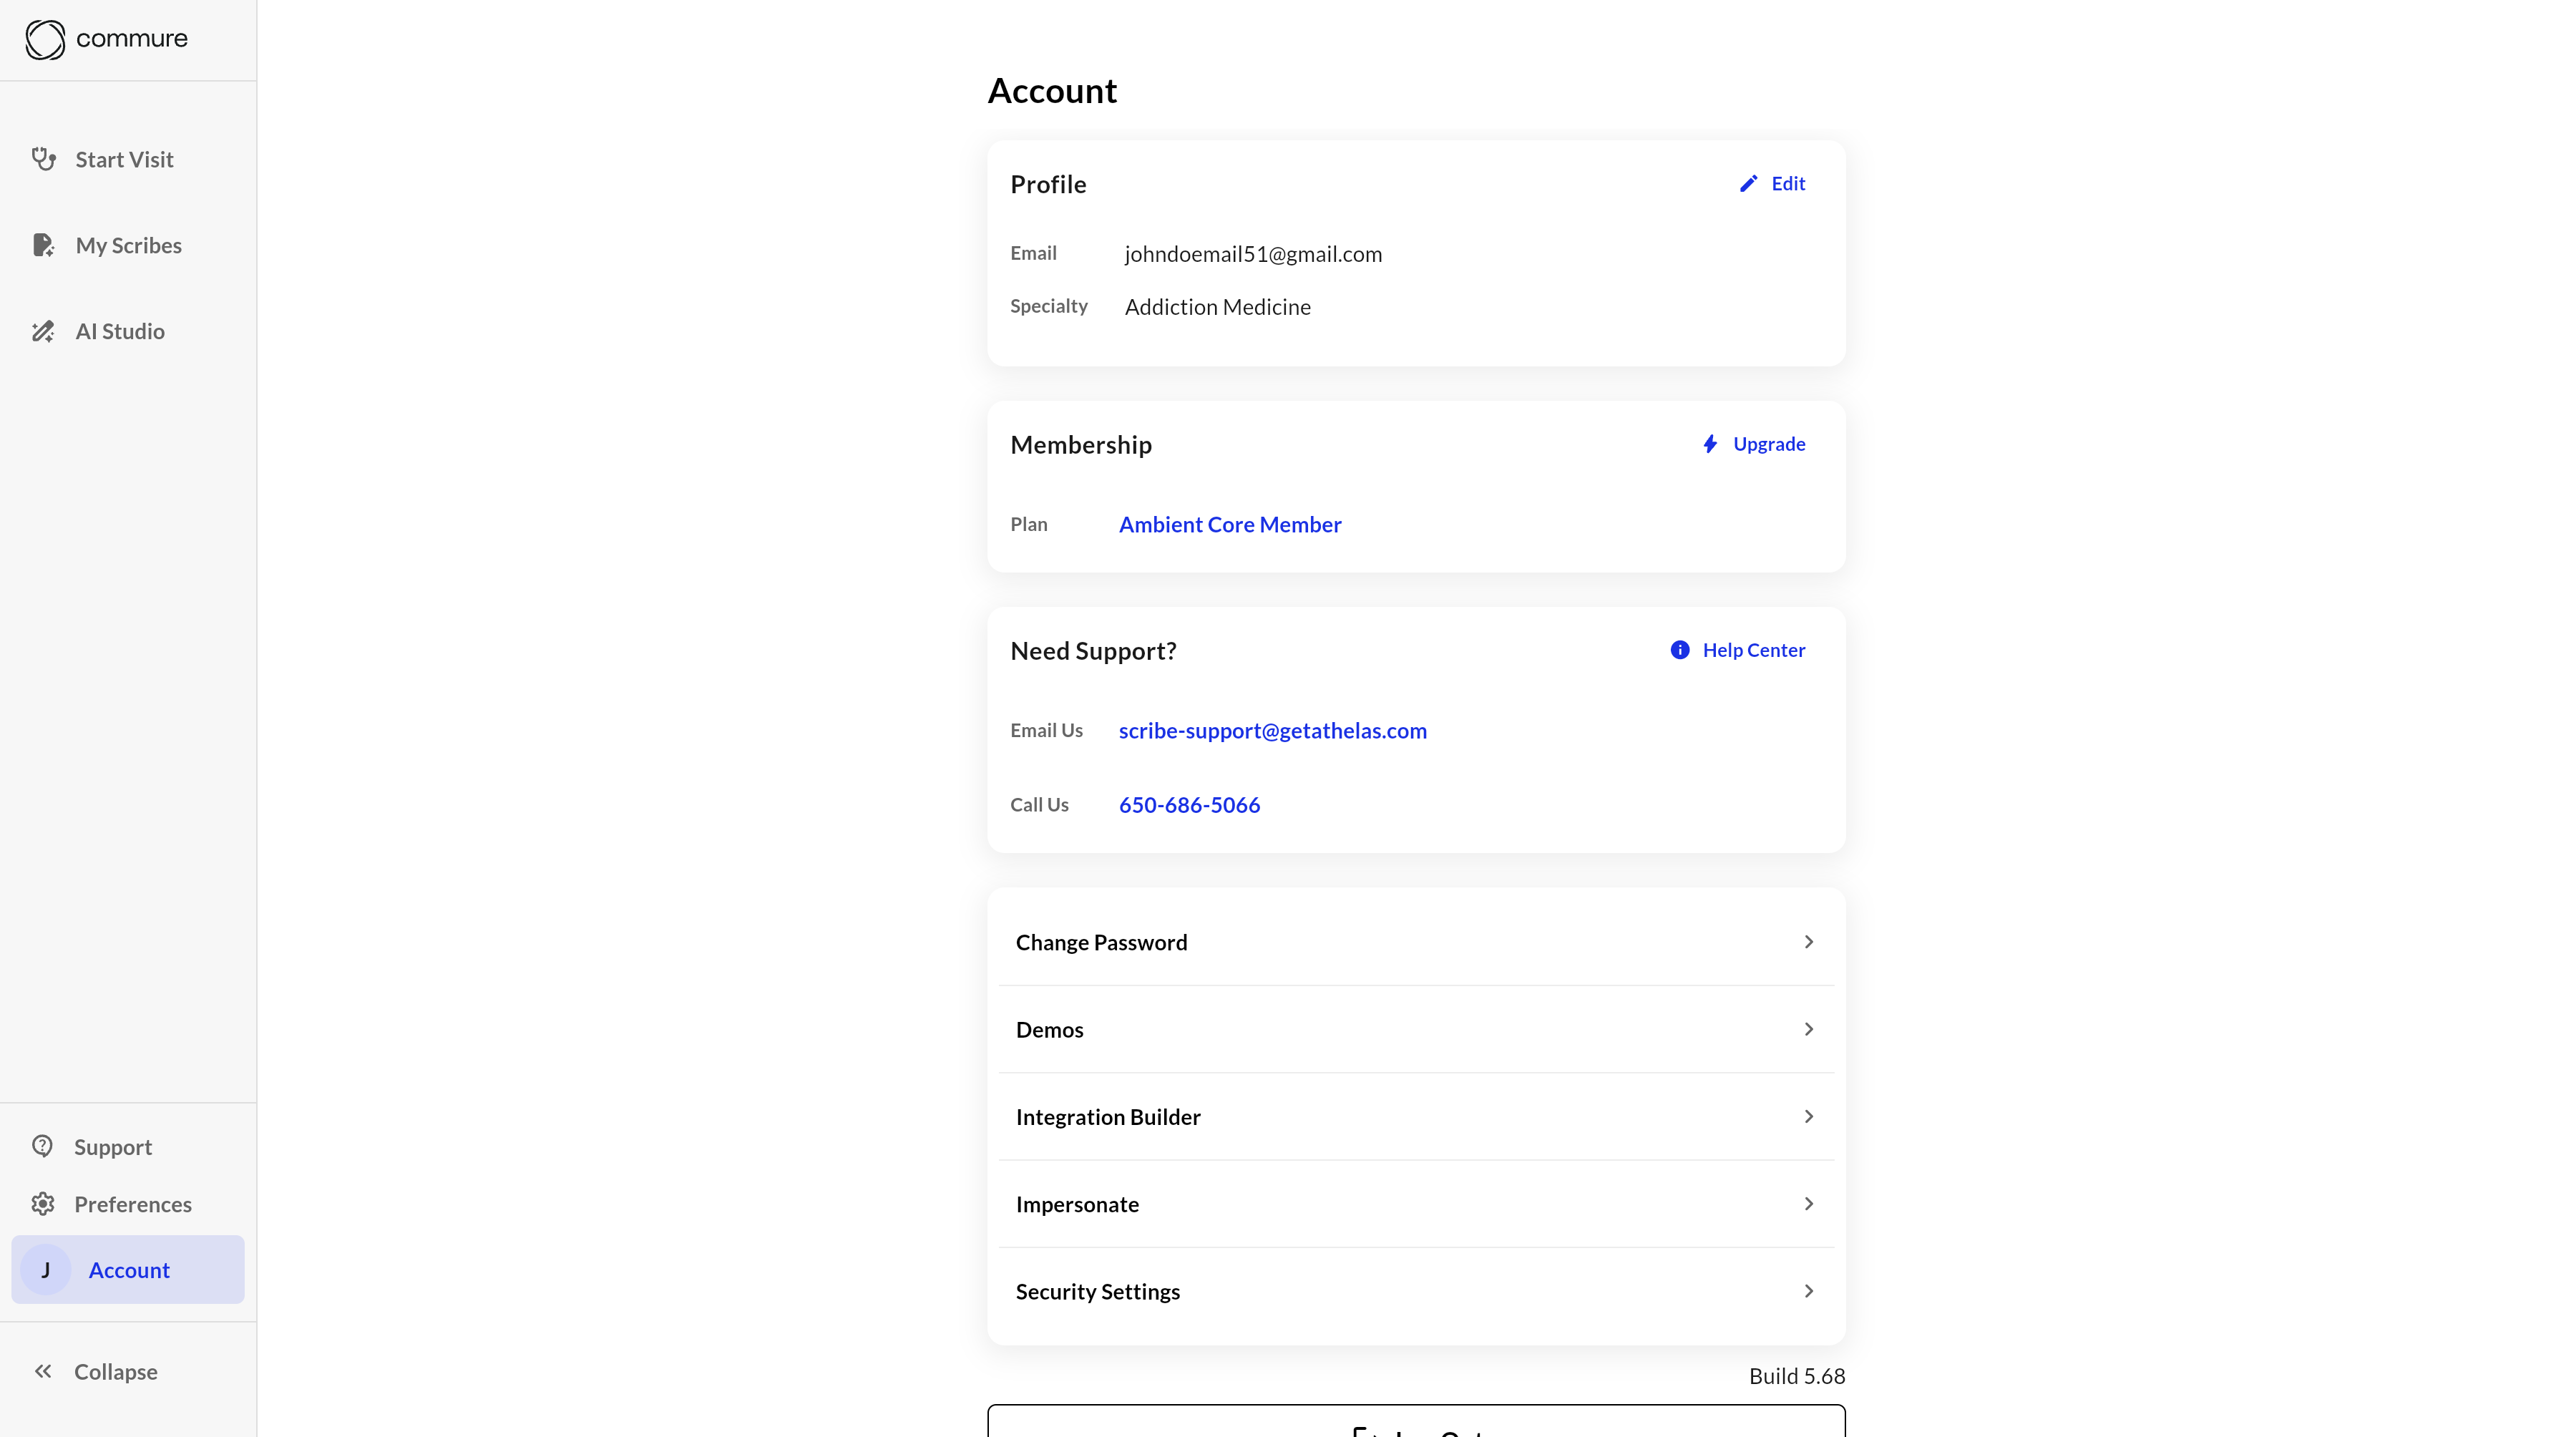Click the Preferences gear icon
The height and width of the screenshot is (1437, 2576).
click(x=42, y=1204)
